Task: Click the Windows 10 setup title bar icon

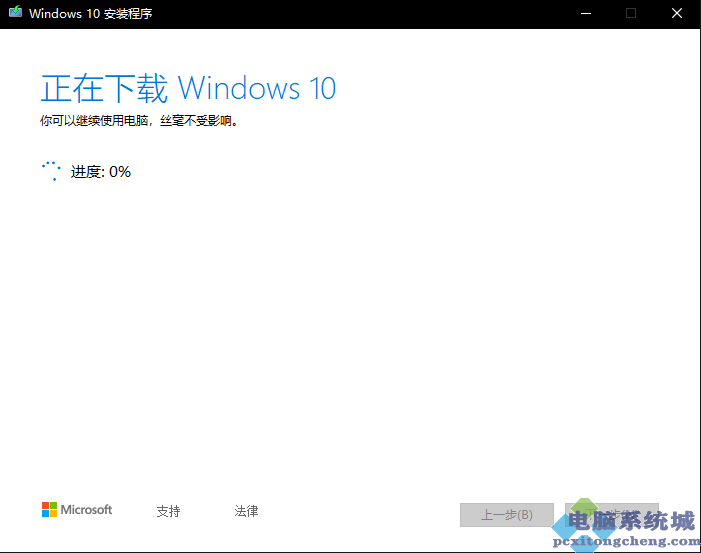Action: tap(15, 12)
